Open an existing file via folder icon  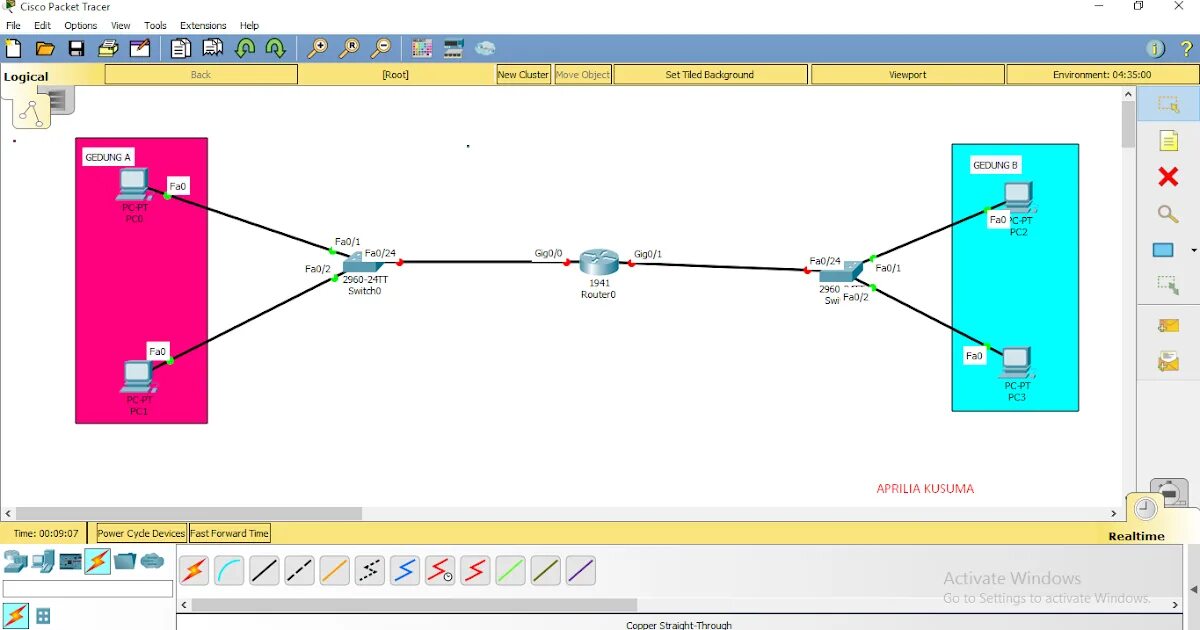[44, 48]
